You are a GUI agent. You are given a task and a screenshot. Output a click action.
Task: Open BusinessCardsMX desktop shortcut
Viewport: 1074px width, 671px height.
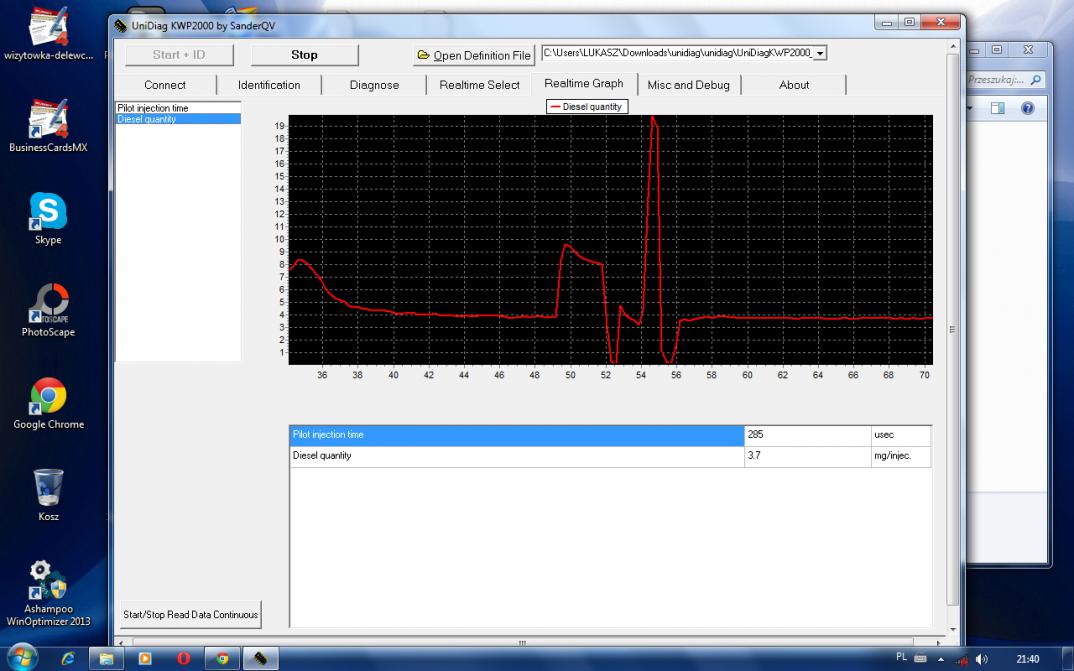coord(48,125)
